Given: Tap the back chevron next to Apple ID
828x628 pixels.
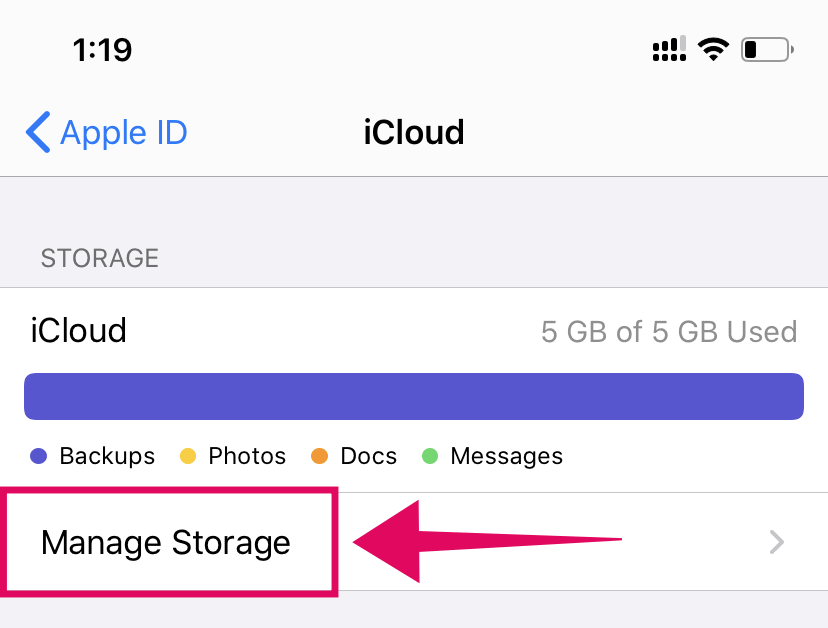Looking at the screenshot, I should click(x=37, y=131).
